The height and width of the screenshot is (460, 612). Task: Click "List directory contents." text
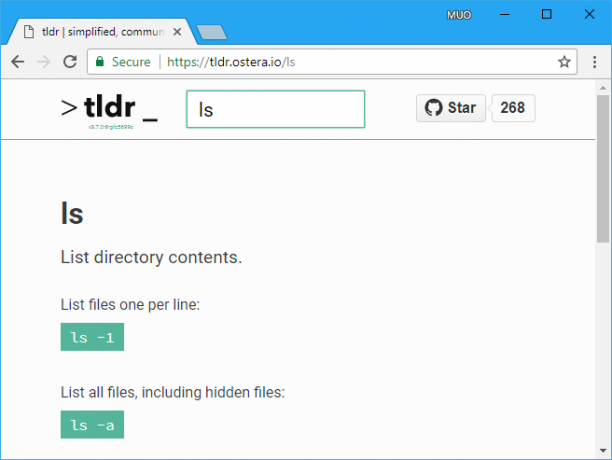click(x=151, y=258)
